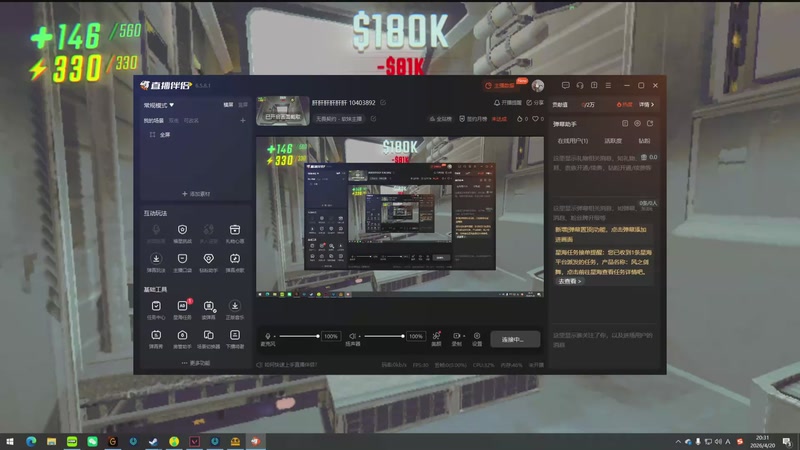
Task: Click the 连接中... connecting button
Action: click(515, 339)
